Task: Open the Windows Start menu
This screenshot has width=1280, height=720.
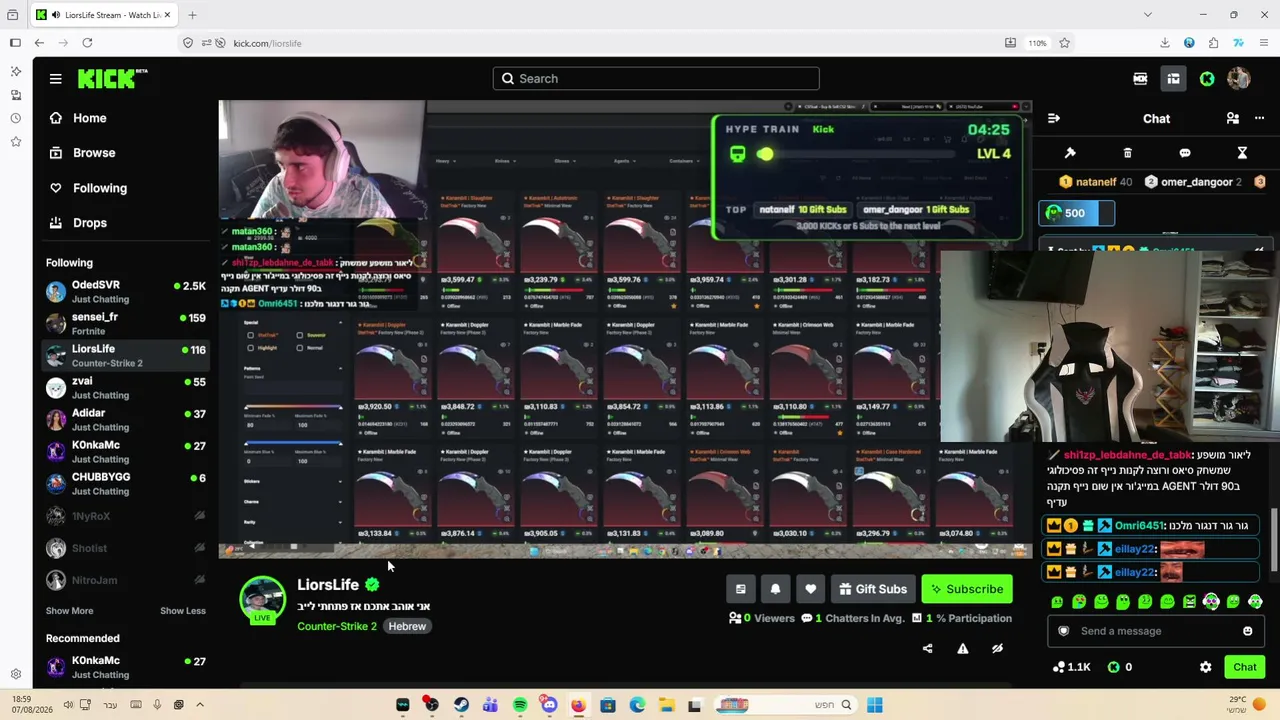Action: tap(875, 705)
